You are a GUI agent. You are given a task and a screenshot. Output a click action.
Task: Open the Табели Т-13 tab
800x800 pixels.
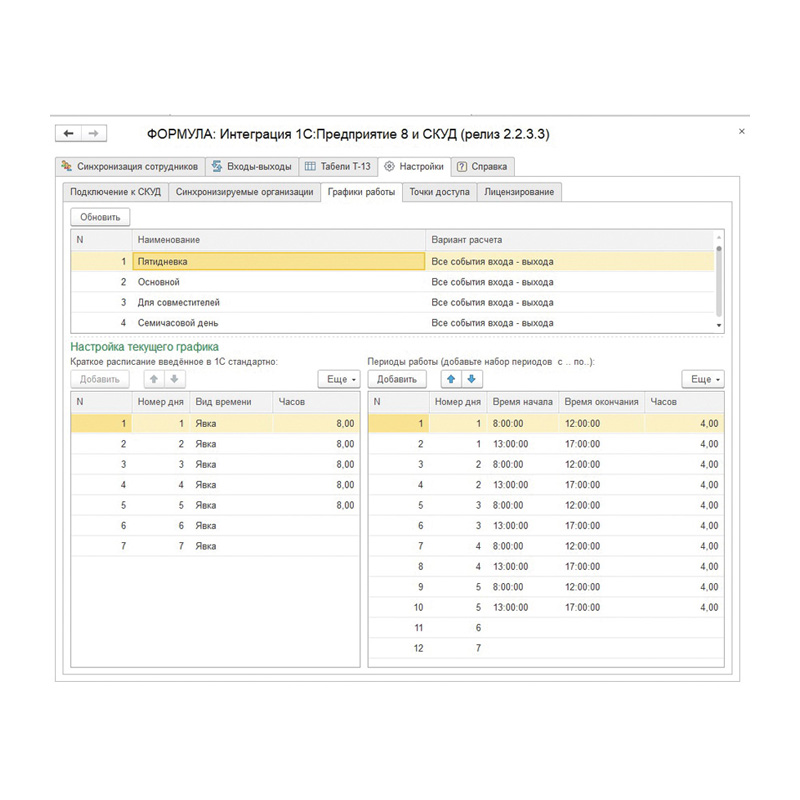[x=337, y=166]
